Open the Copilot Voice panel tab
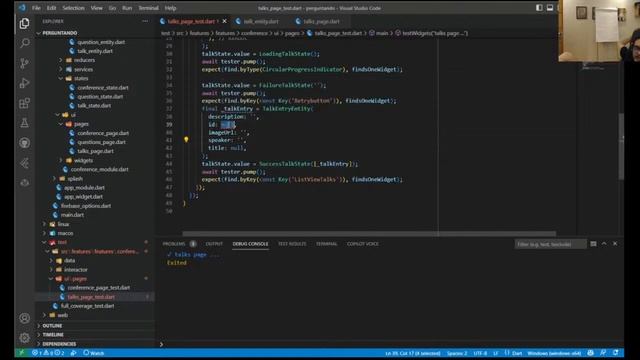 (362, 244)
